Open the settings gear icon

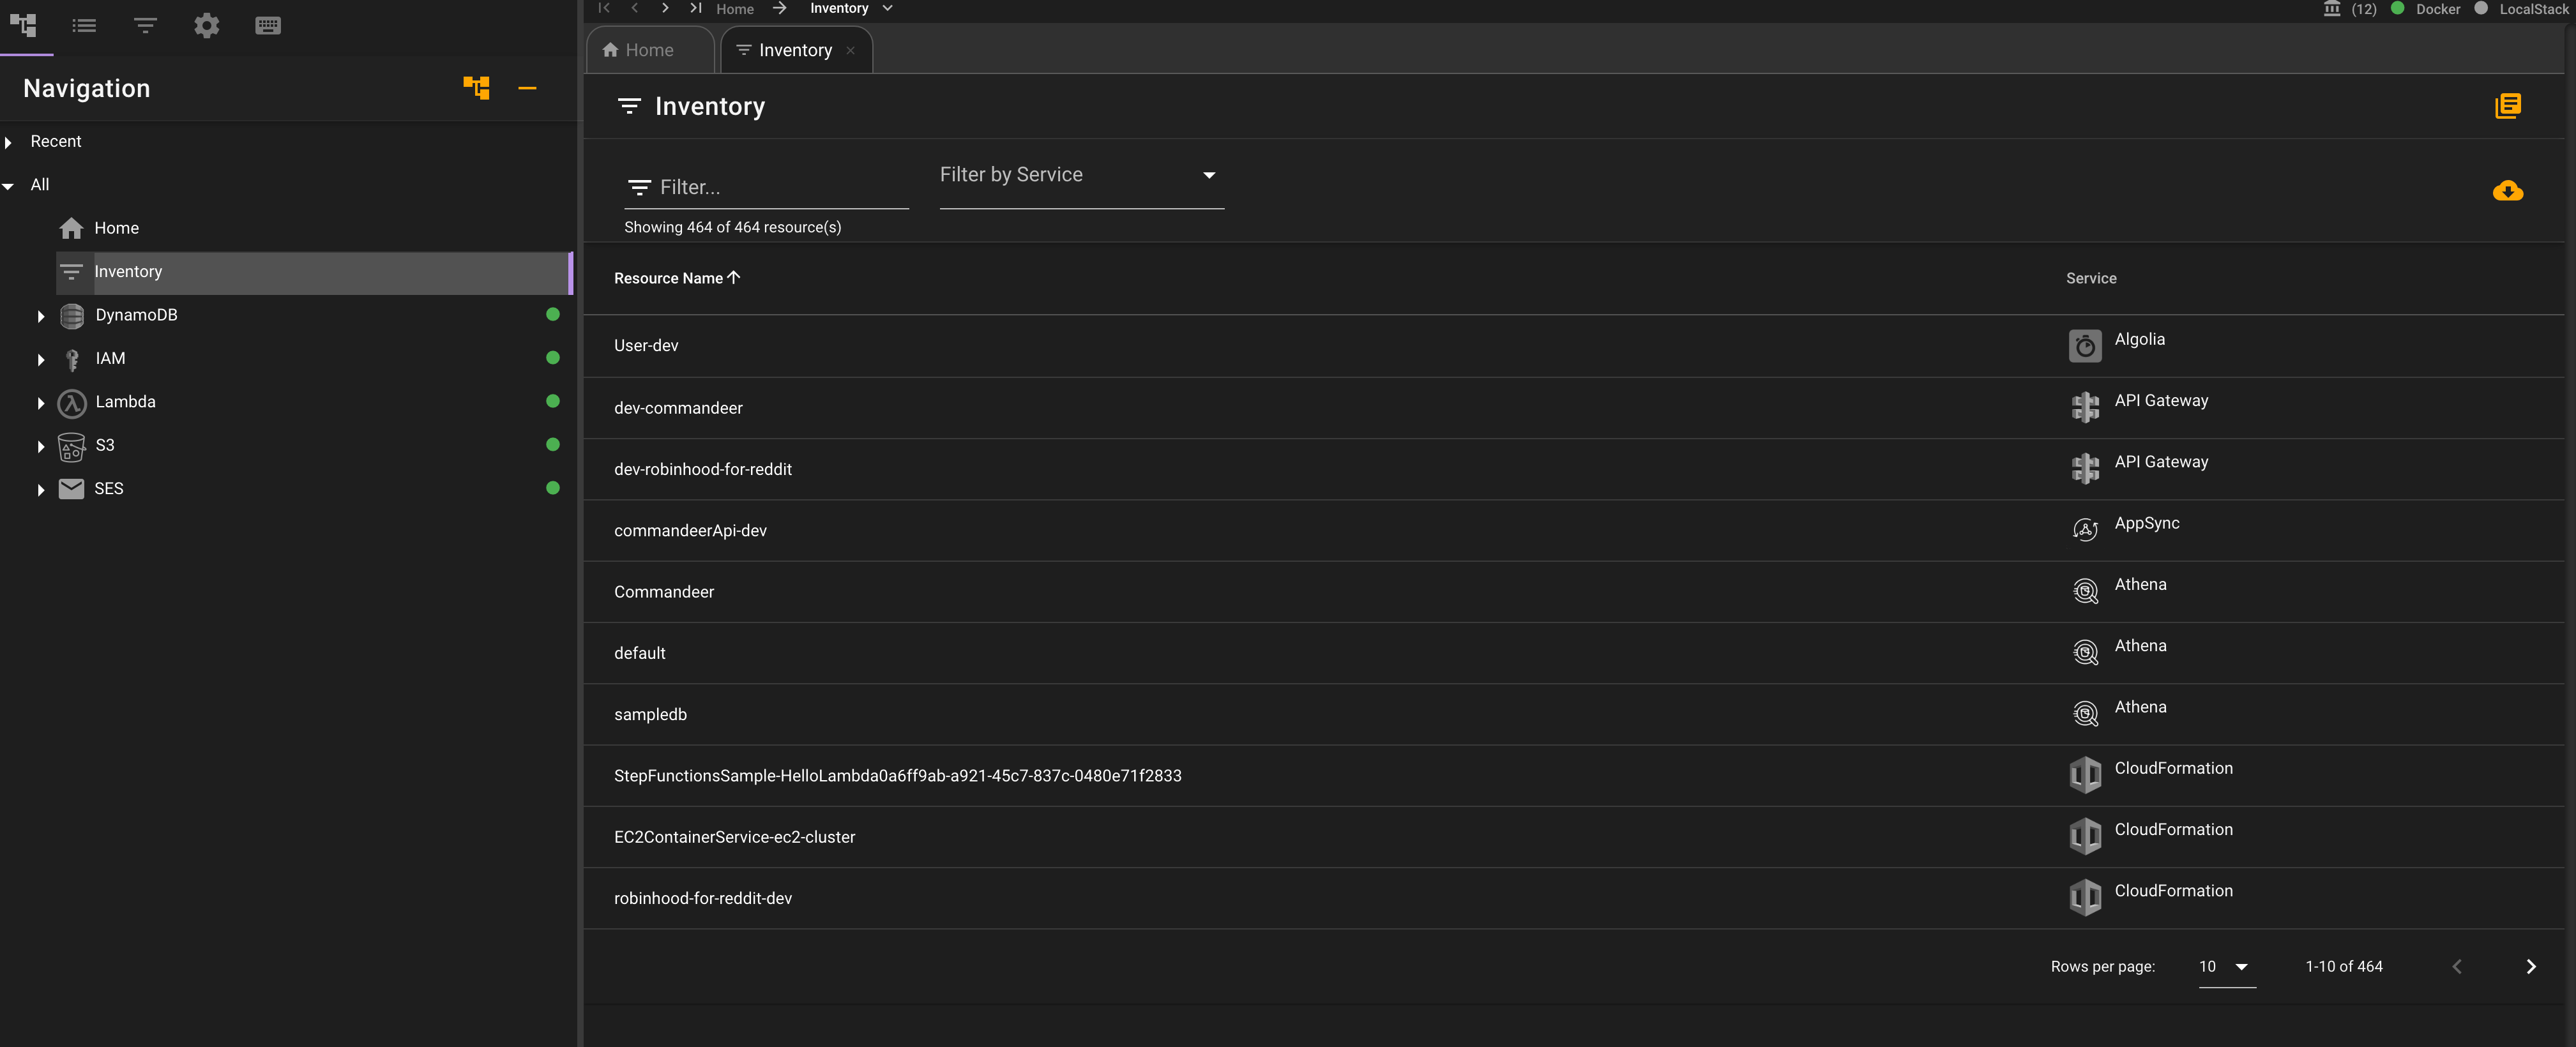[206, 26]
